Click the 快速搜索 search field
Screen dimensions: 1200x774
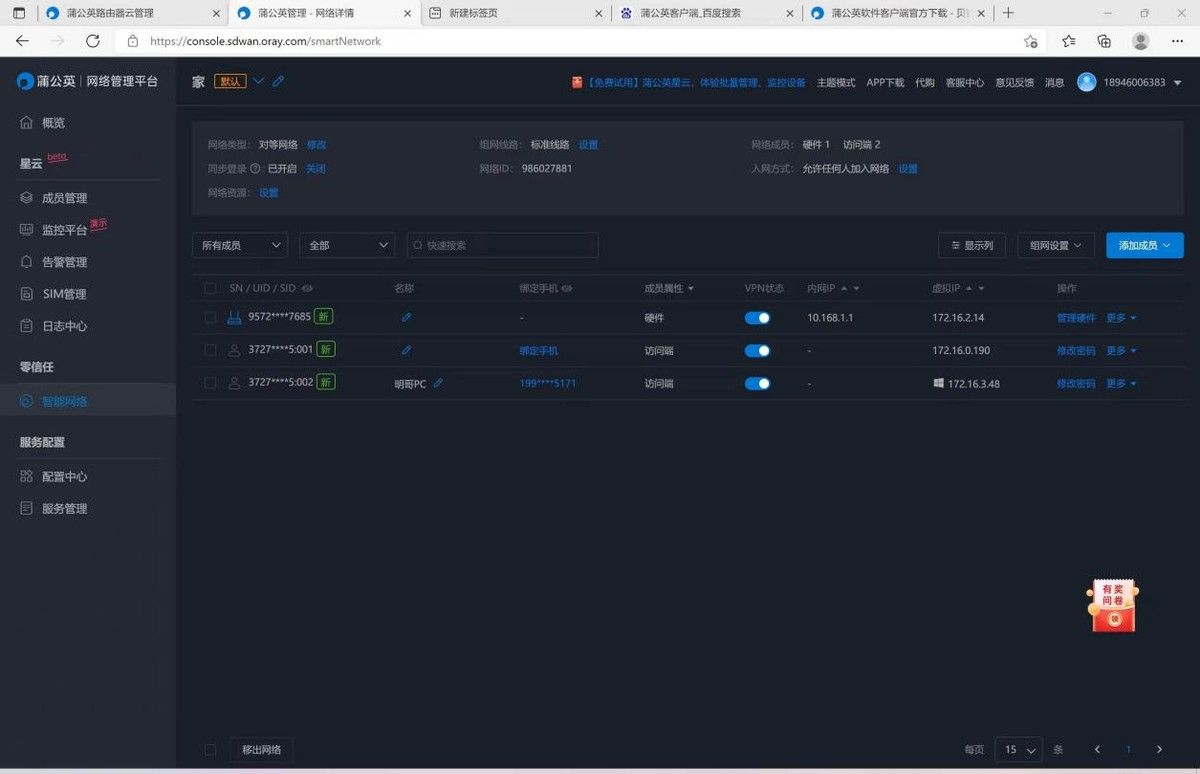point(503,245)
